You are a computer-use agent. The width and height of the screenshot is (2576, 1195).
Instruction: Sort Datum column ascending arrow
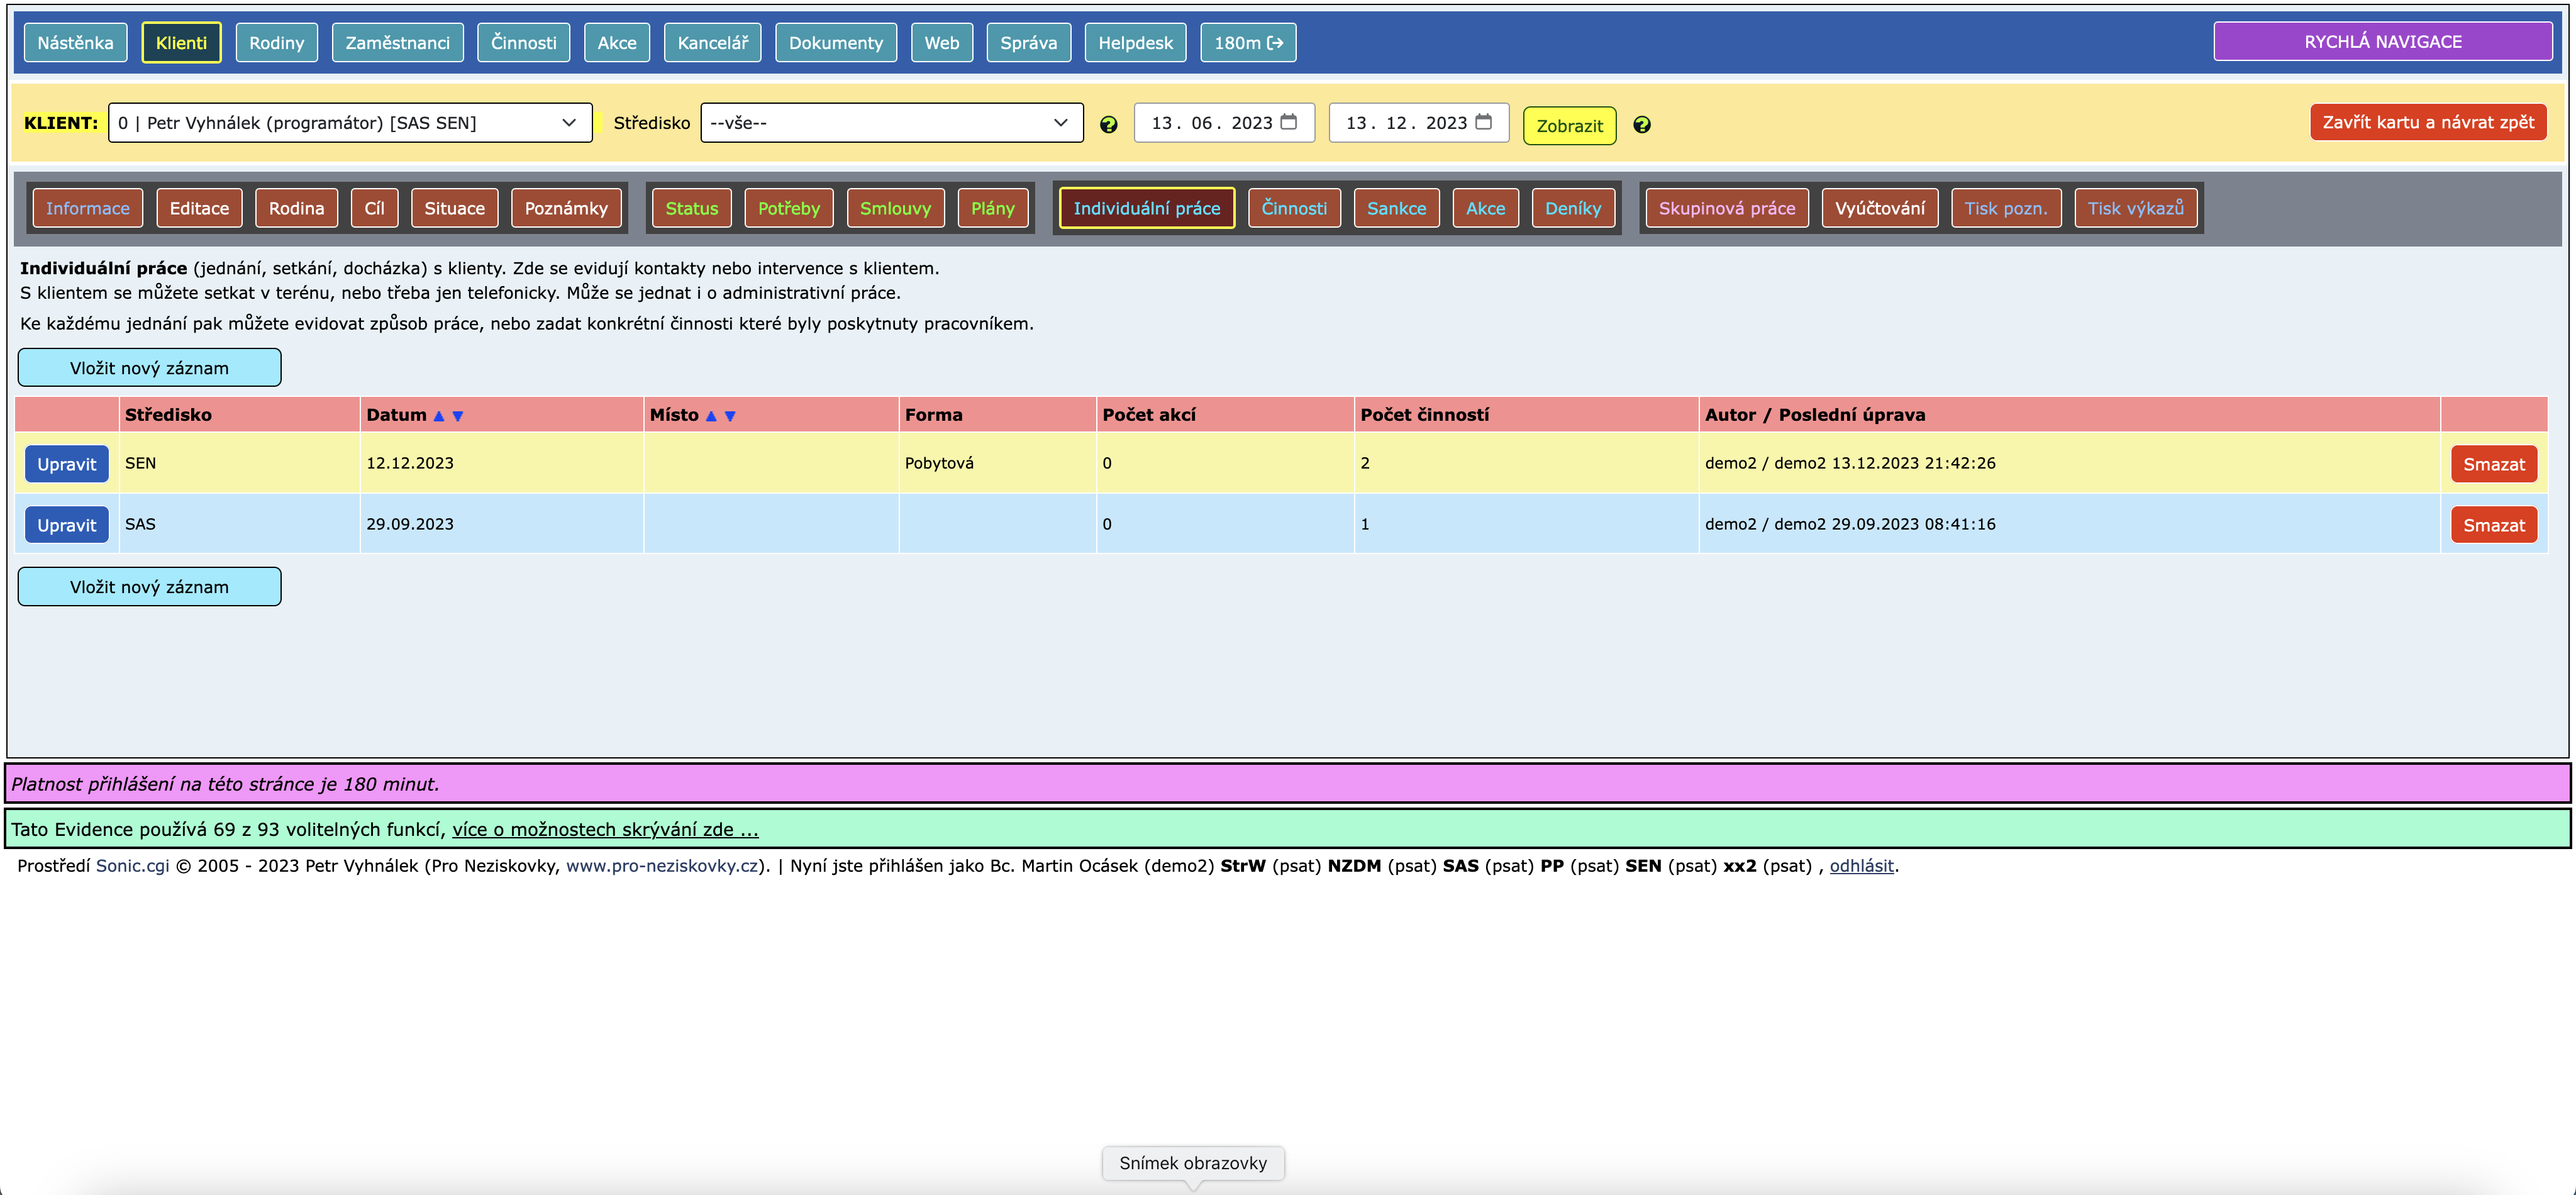(x=438, y=416)
